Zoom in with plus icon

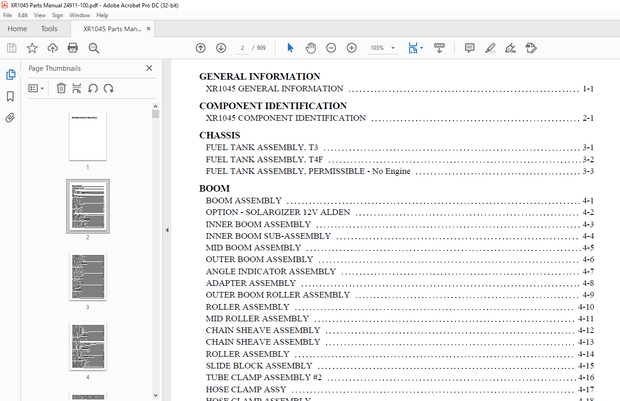[352, 48]
